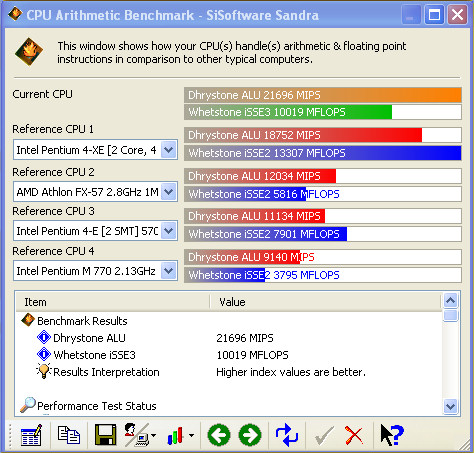Click the 10019 MFLOPS value cell
Image resolution: width=474 pixels, height=453 pixels.
click(x=252, y=355)
